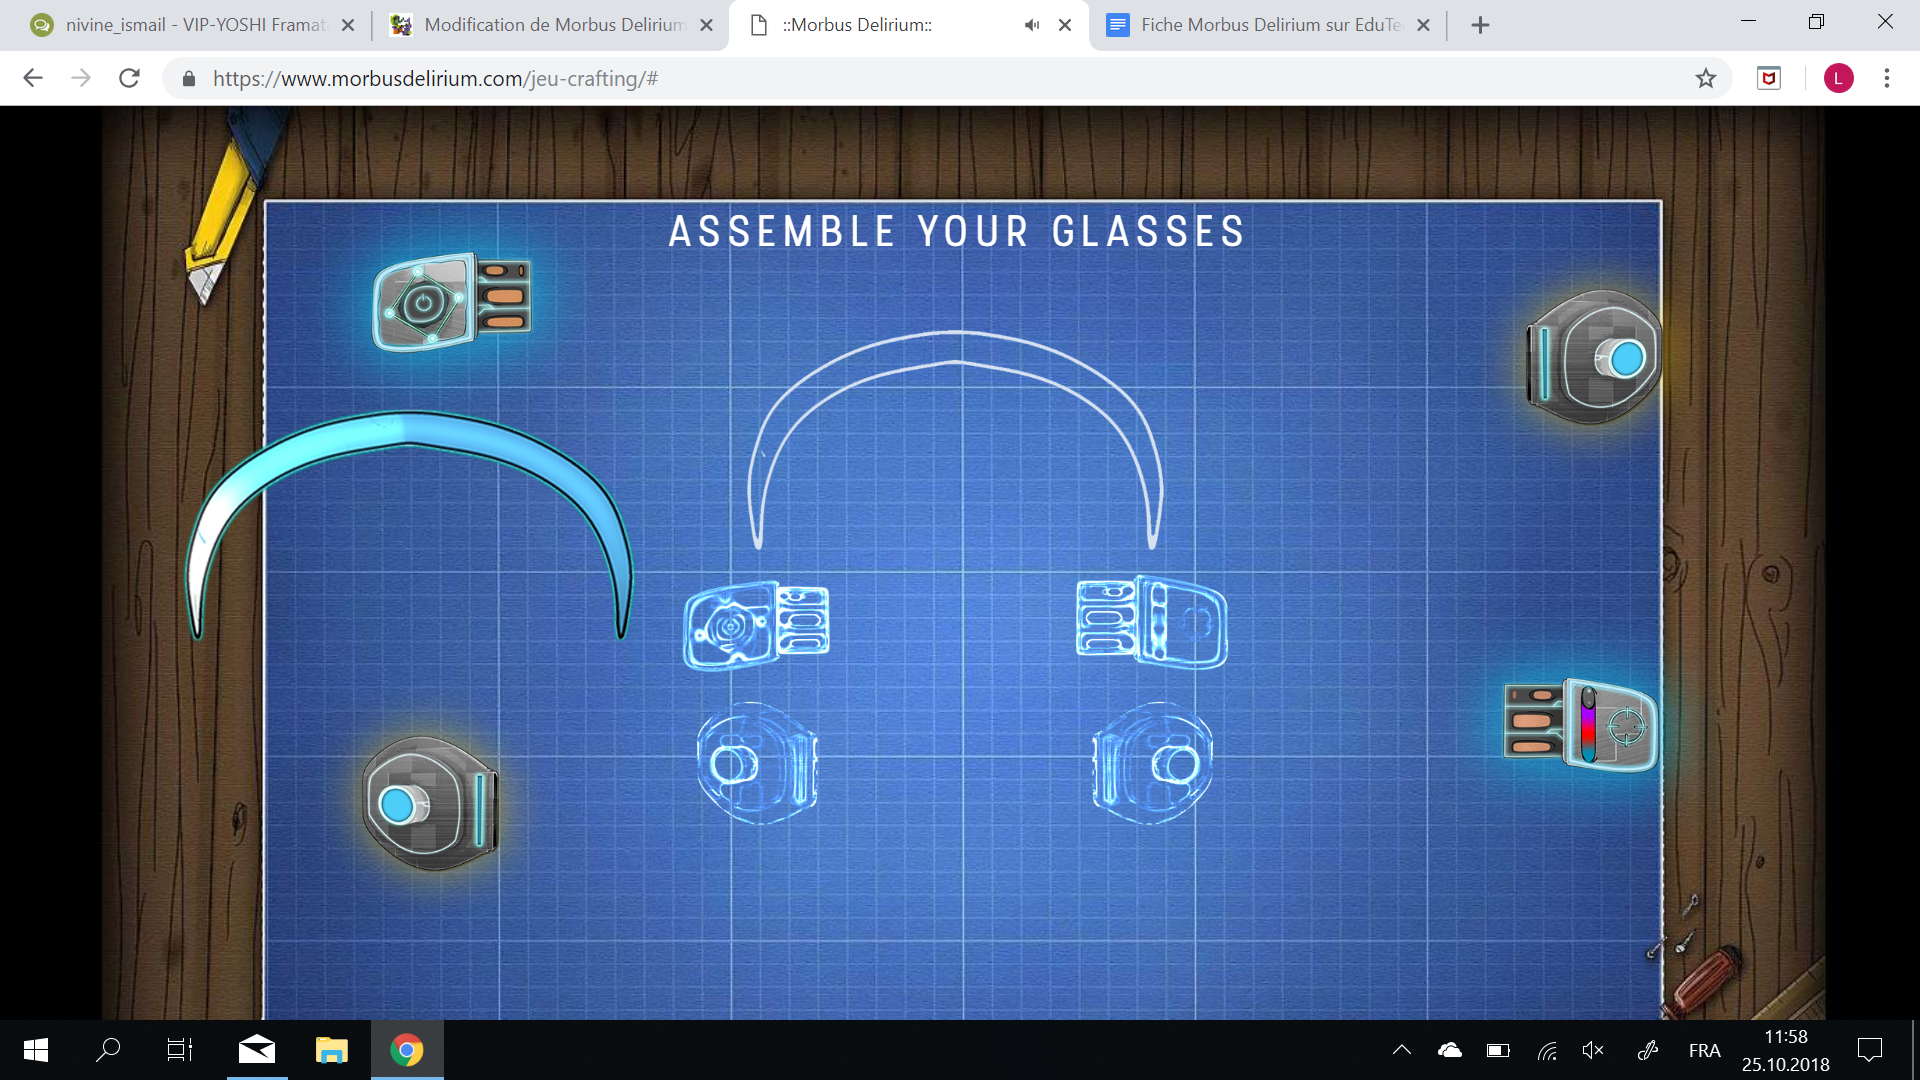The image size is (1920, 1080).
Task: Select the round earpiece piece at bottom left
Action: tap(430, 804)
